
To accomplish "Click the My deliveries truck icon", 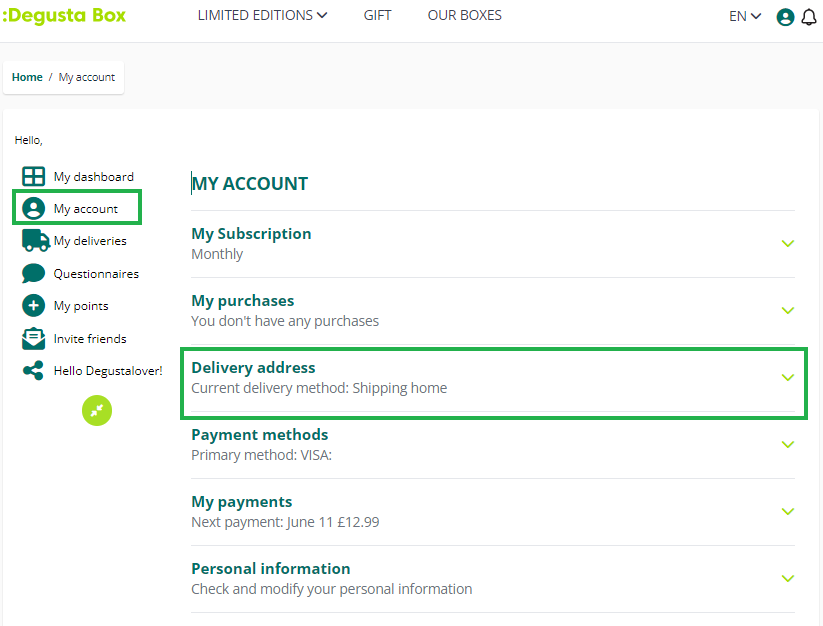I will click(x=35, y=241).
